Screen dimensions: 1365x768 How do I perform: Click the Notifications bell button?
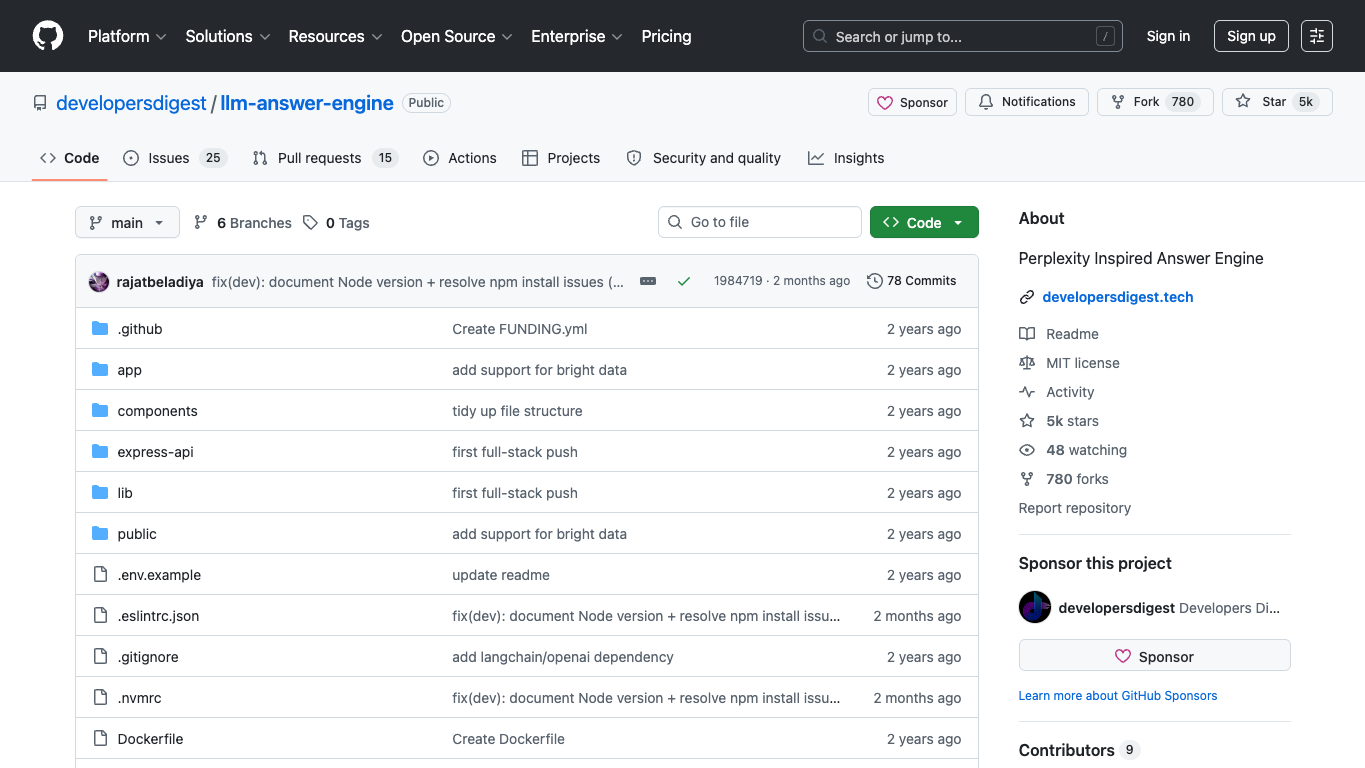pyautogui.click(x=1027, y=102)
